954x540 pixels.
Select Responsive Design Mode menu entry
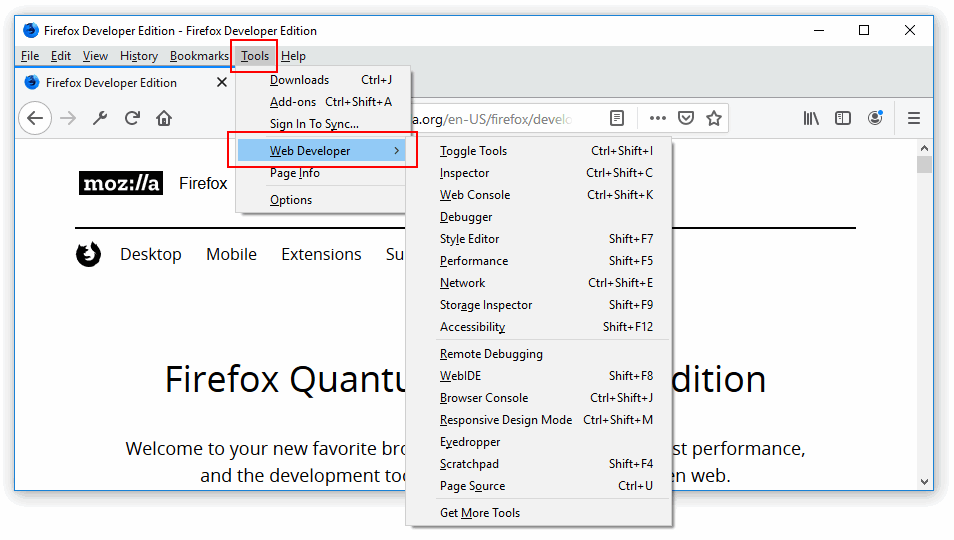pyautogui.click(x=506, y=420)
